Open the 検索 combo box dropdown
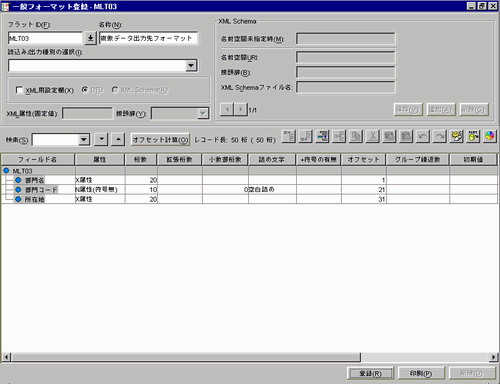 (84, 139)
